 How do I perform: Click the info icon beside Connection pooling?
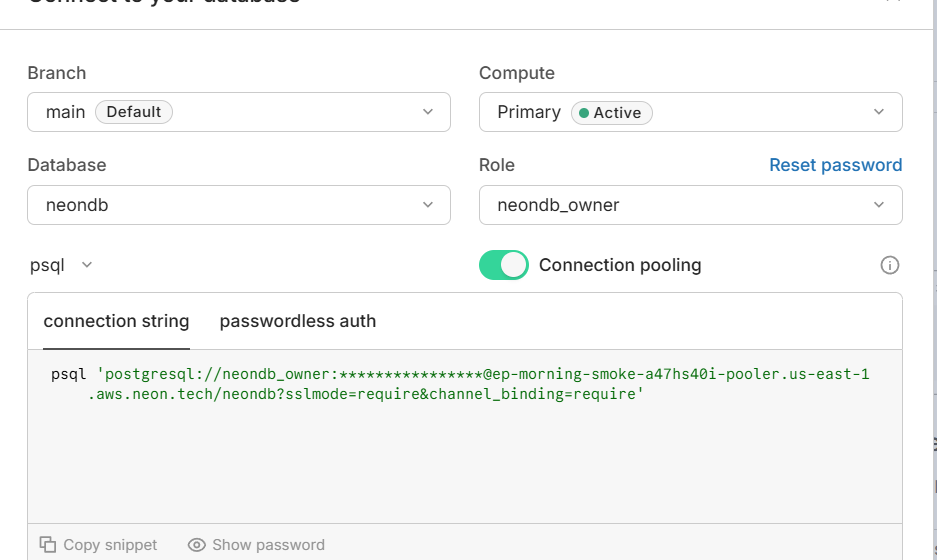pyautogui.click(x=889, y=265)
